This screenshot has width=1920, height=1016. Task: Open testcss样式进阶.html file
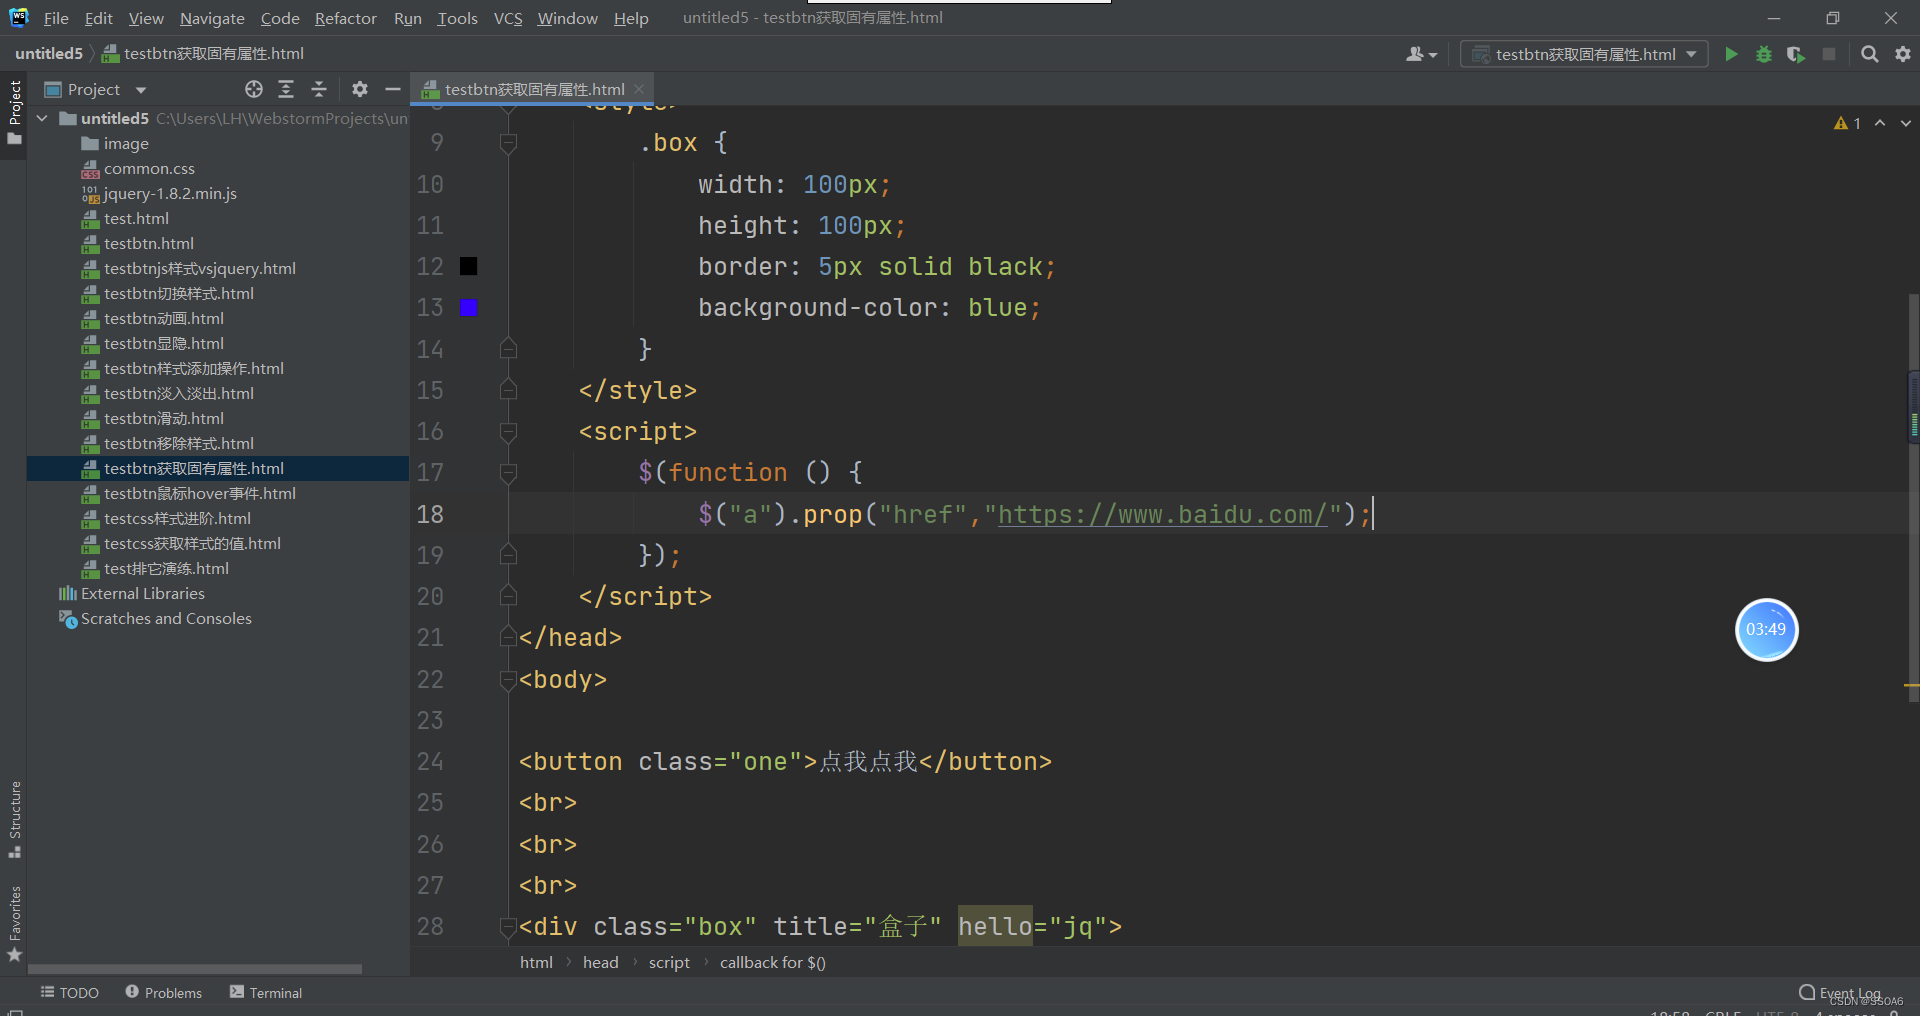(177, 518)
